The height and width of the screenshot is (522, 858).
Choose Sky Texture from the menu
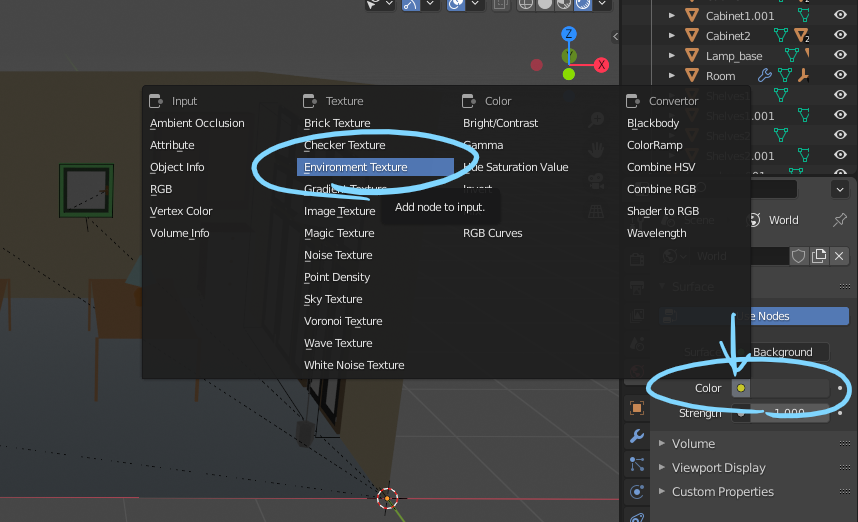[x=333, y=299]
